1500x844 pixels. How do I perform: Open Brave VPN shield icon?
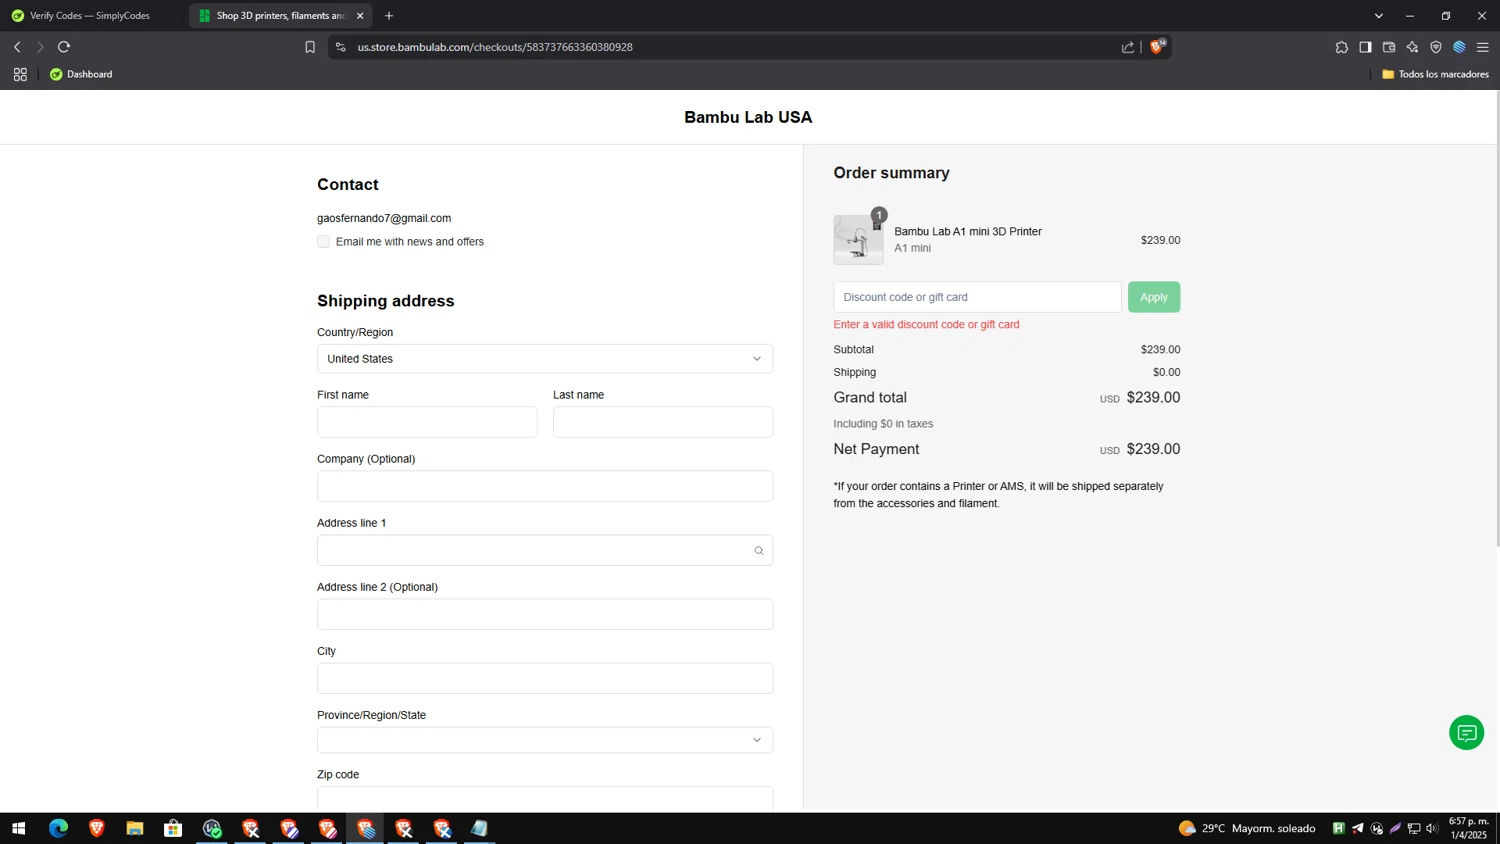(x=1436, y=47)
